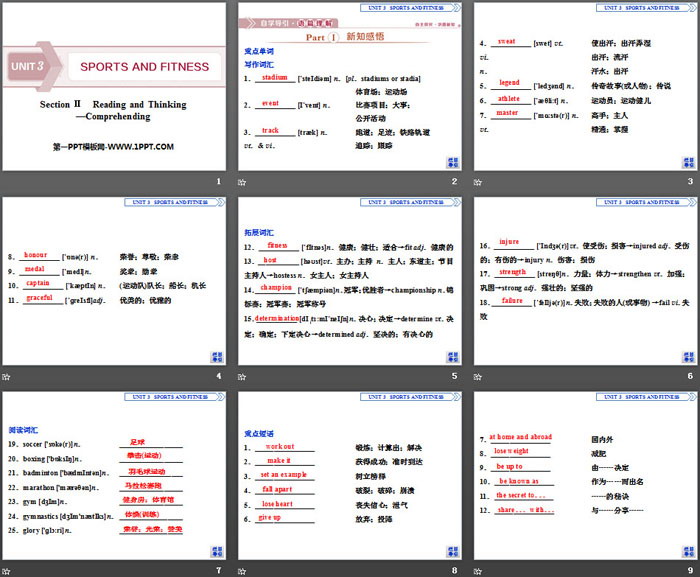
Task: Click the animation star below slide 6
Action: click(476, 377)
